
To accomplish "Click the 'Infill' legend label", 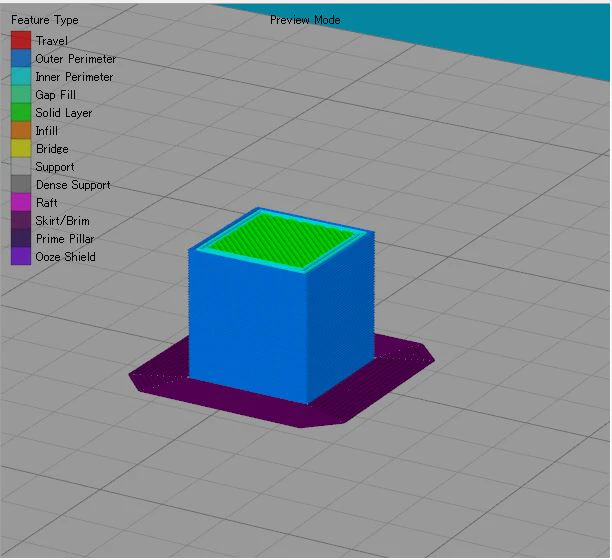I will click(x=46, y=131).
